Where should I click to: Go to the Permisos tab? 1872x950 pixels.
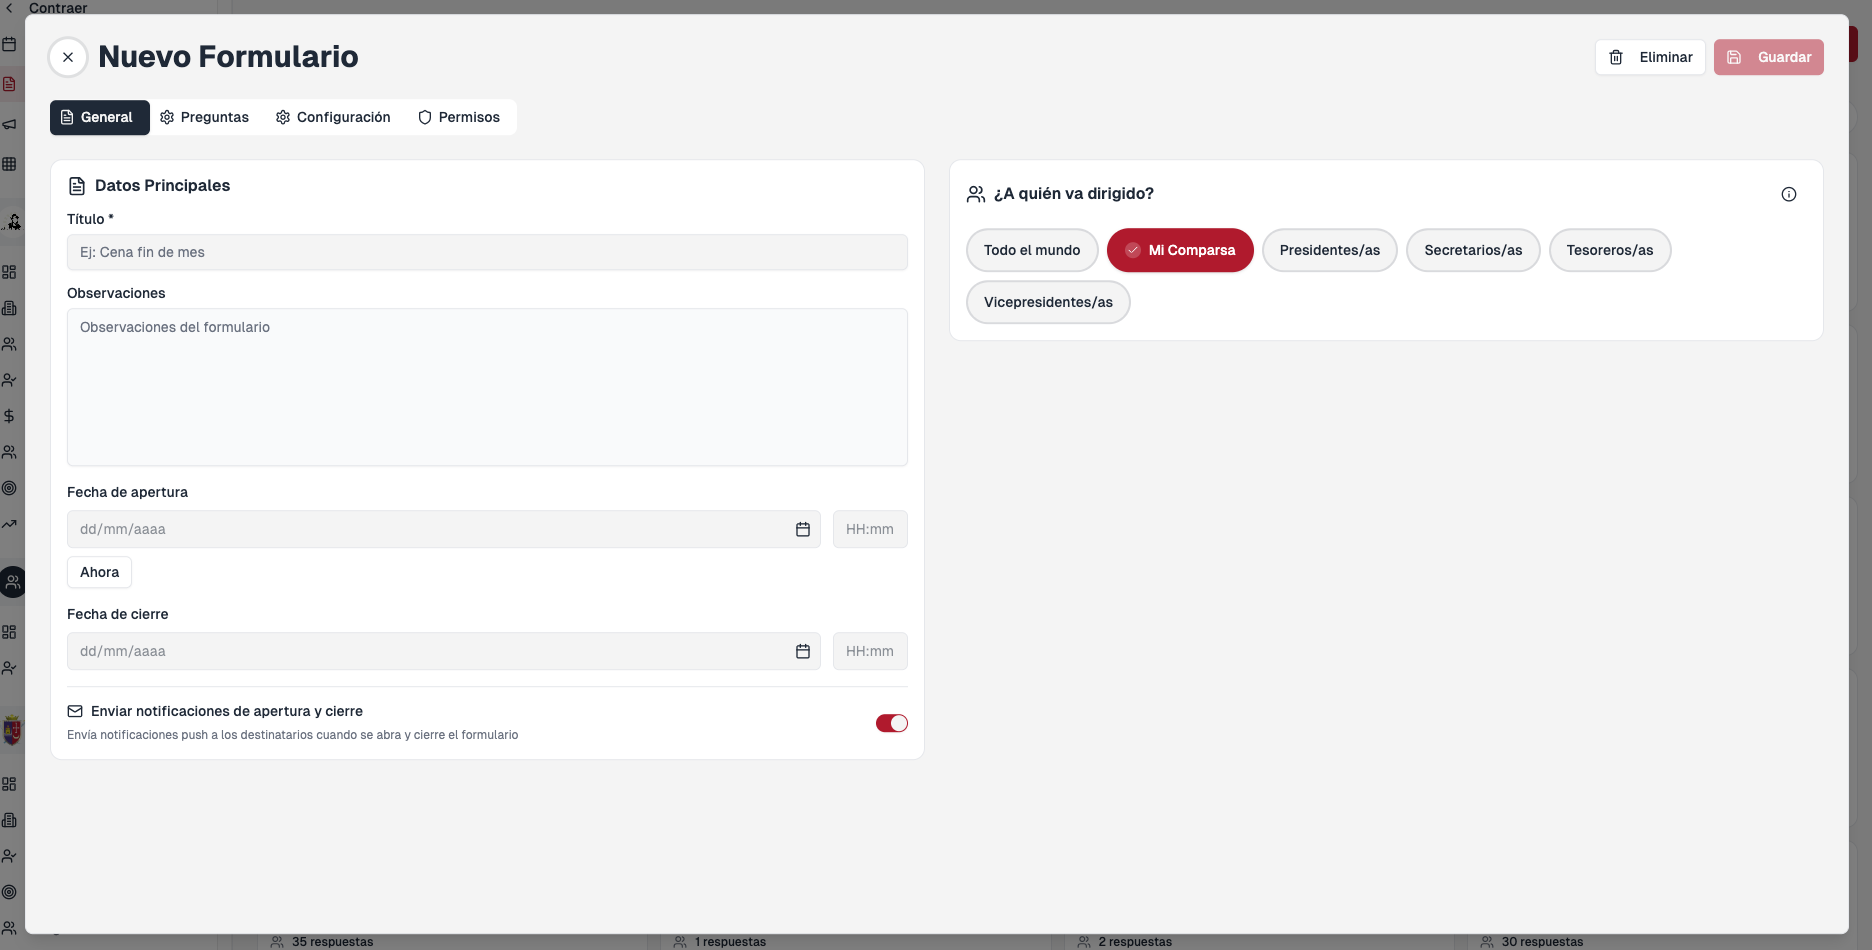point(459,117)
